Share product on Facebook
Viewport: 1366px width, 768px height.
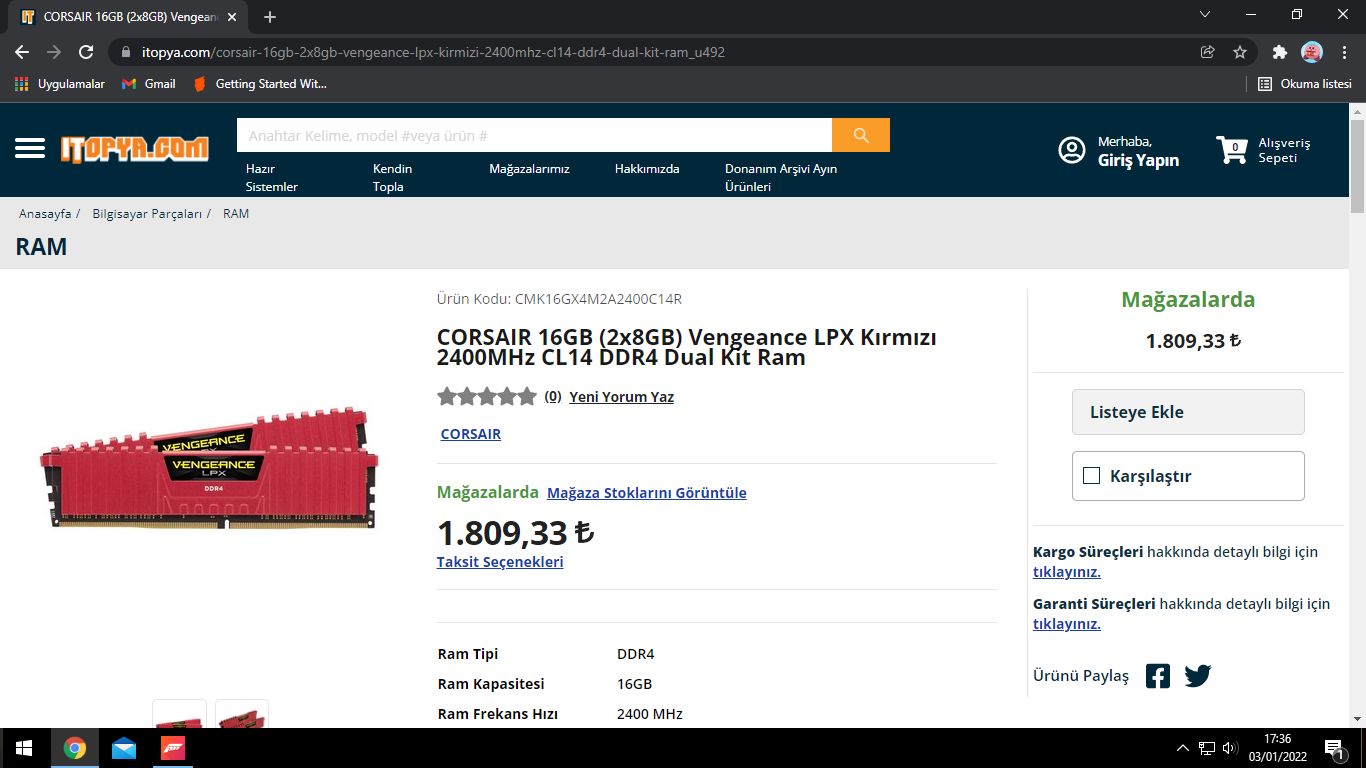click(1158, 676)
